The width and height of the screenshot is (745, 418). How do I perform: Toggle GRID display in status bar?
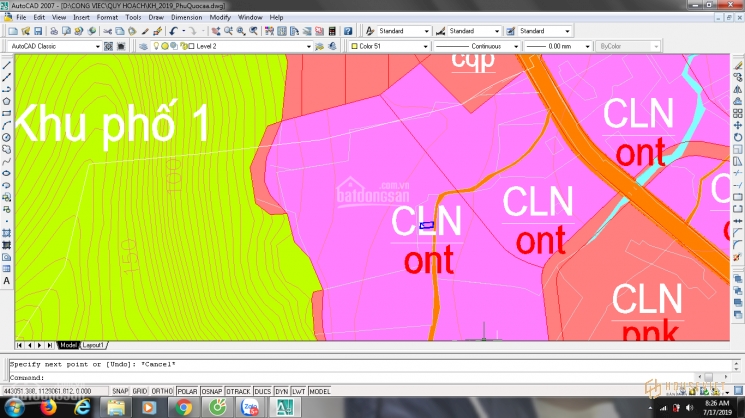coord(140,391)
